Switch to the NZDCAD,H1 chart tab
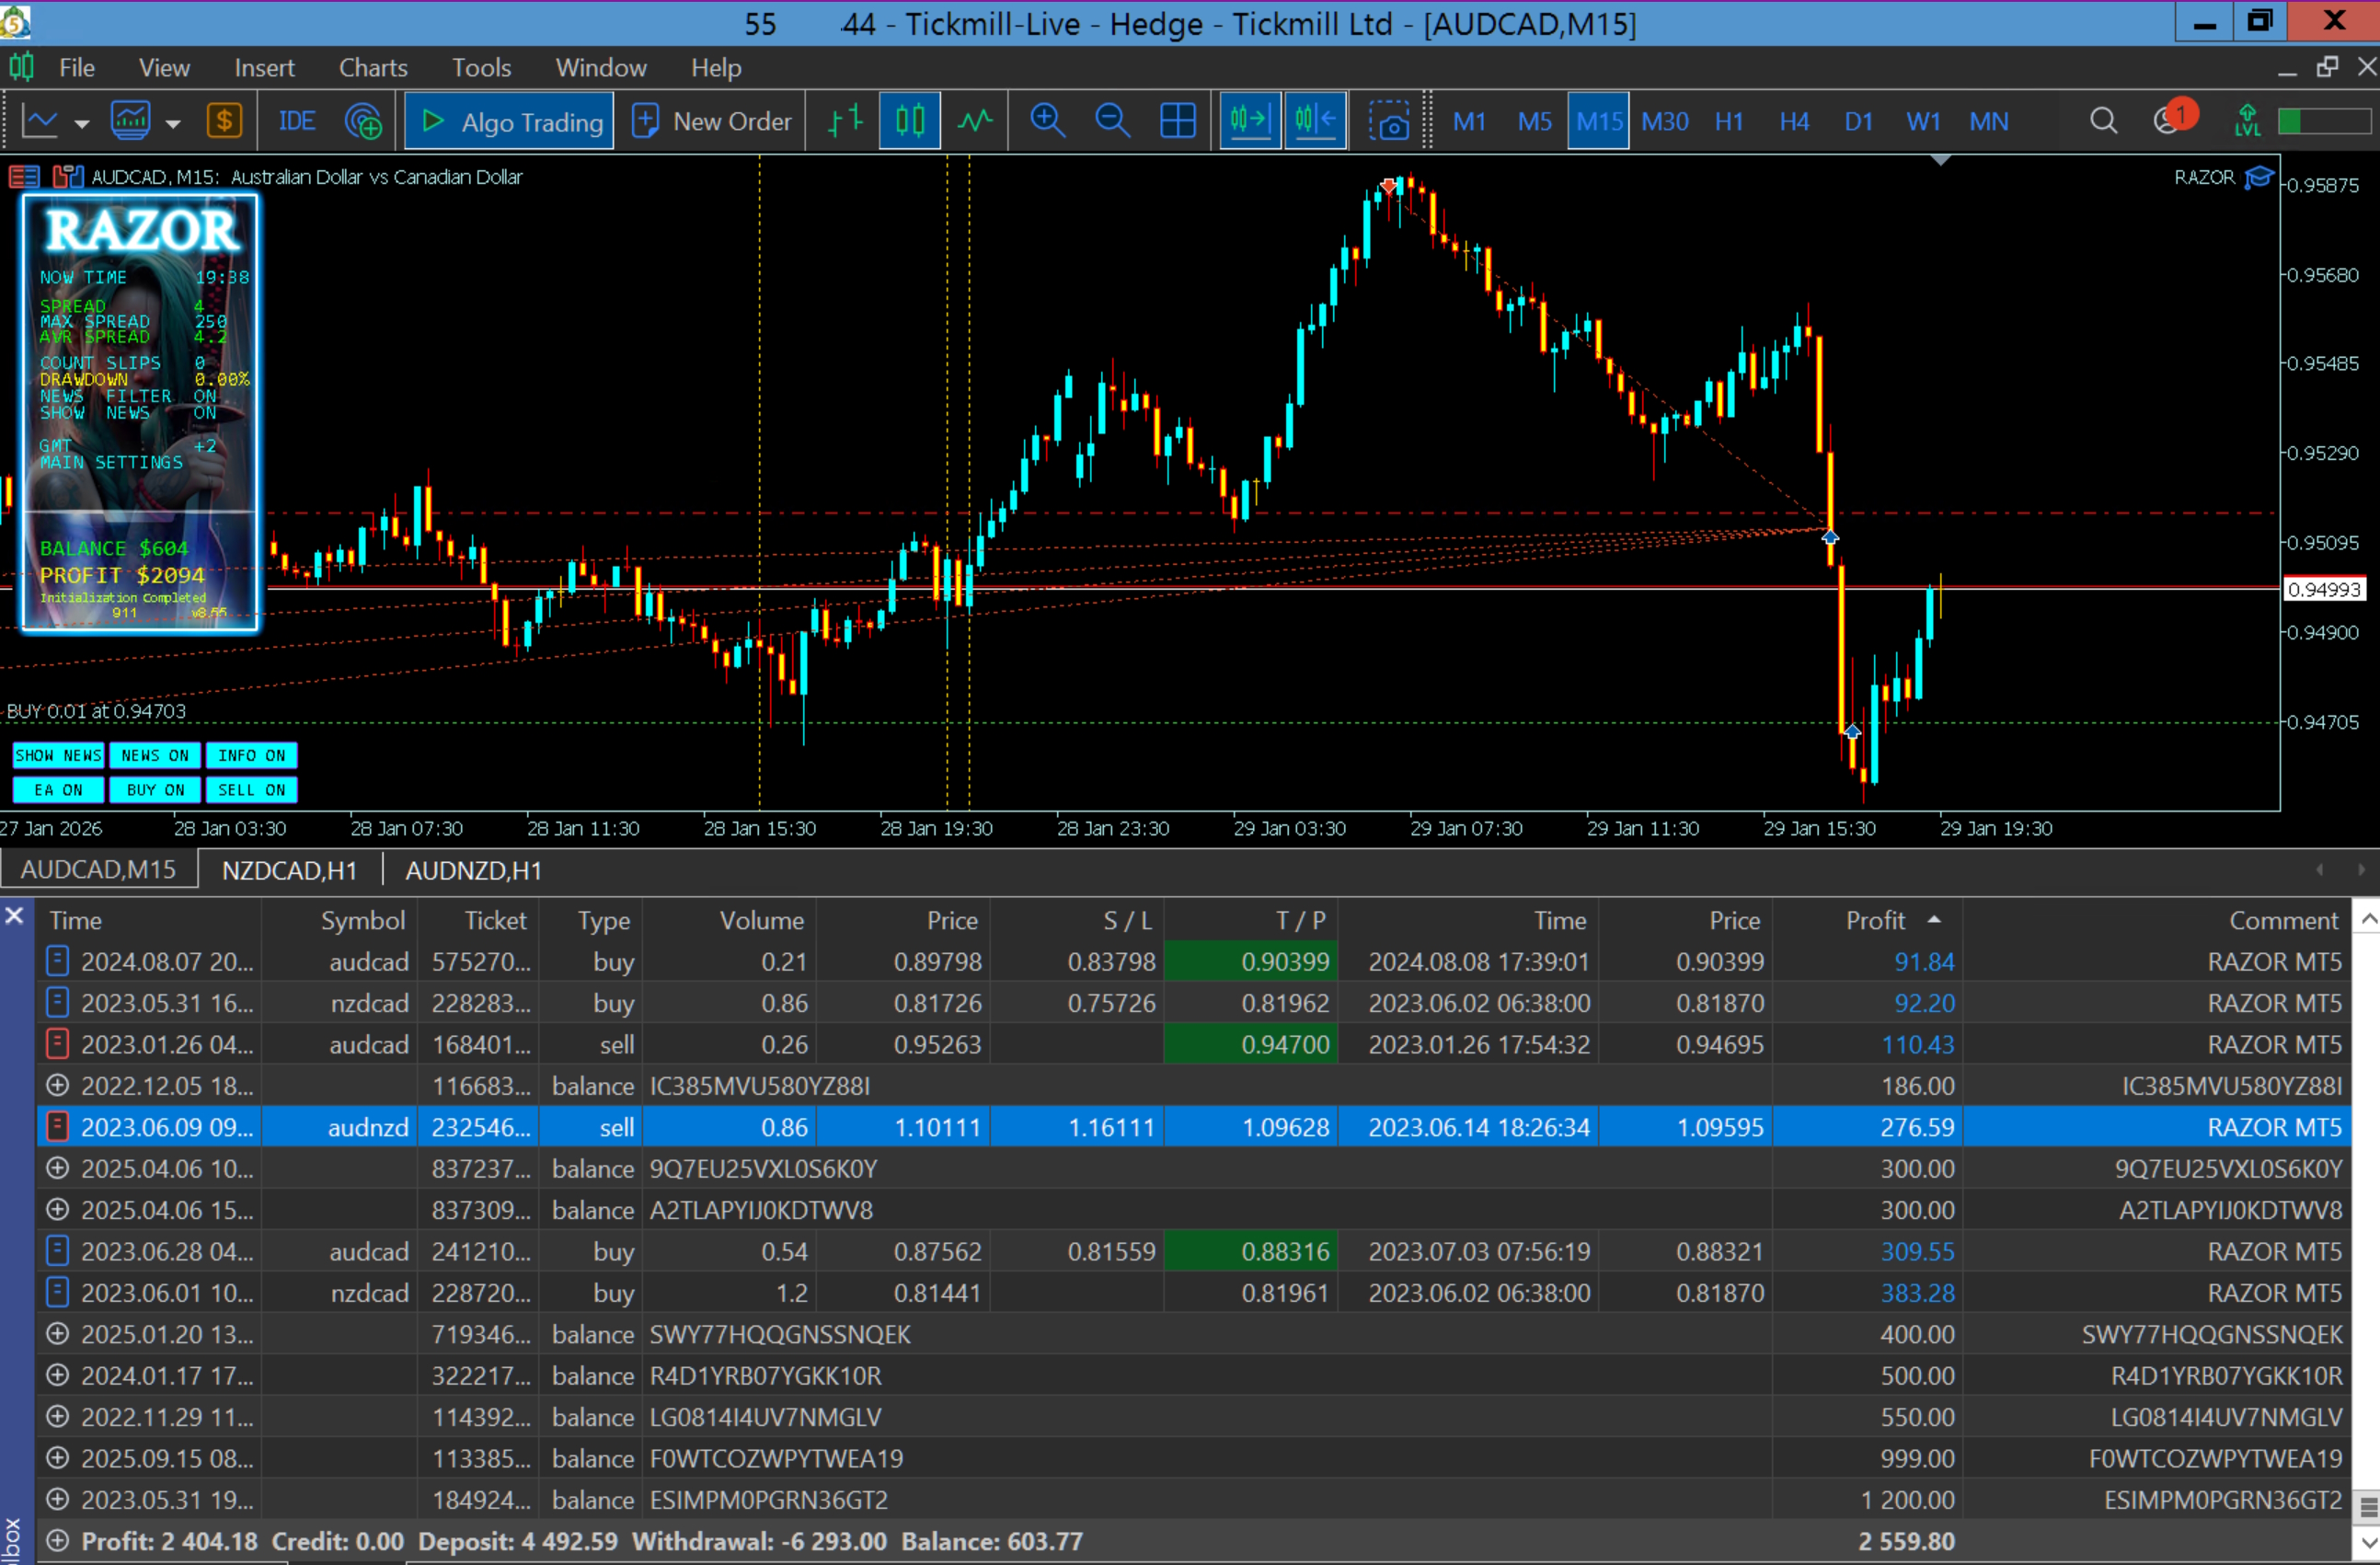Viewport: 2380px width, 1565px height. pos(289,870)
